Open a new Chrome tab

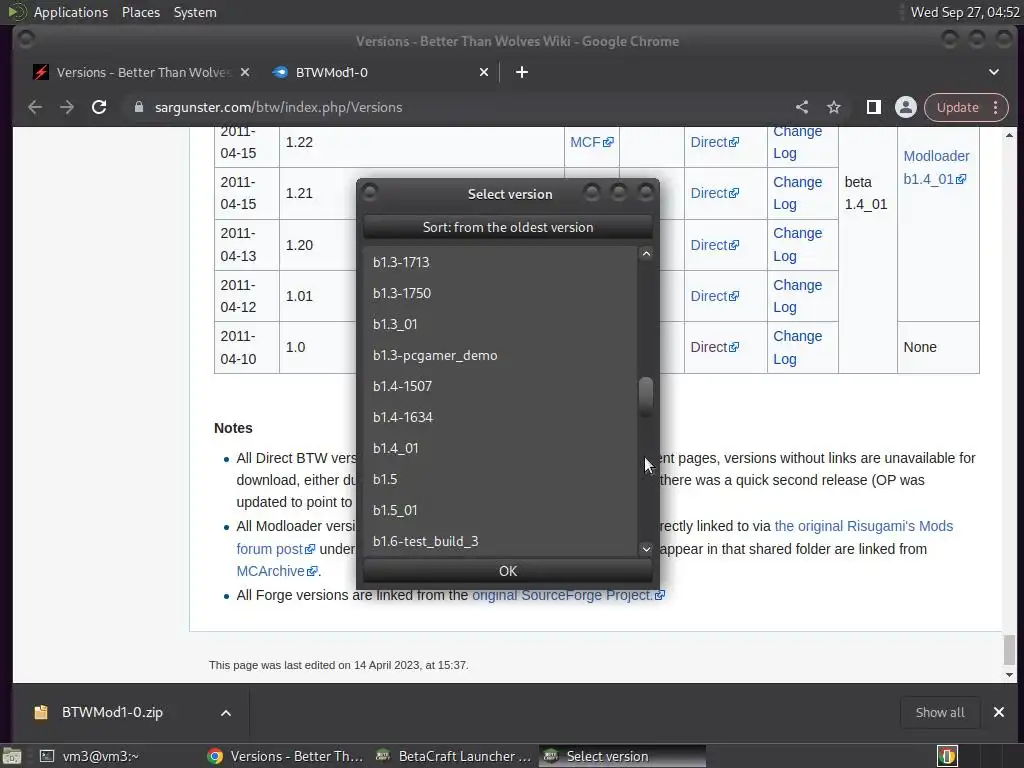pyautogui.click(x=522, y=72)
